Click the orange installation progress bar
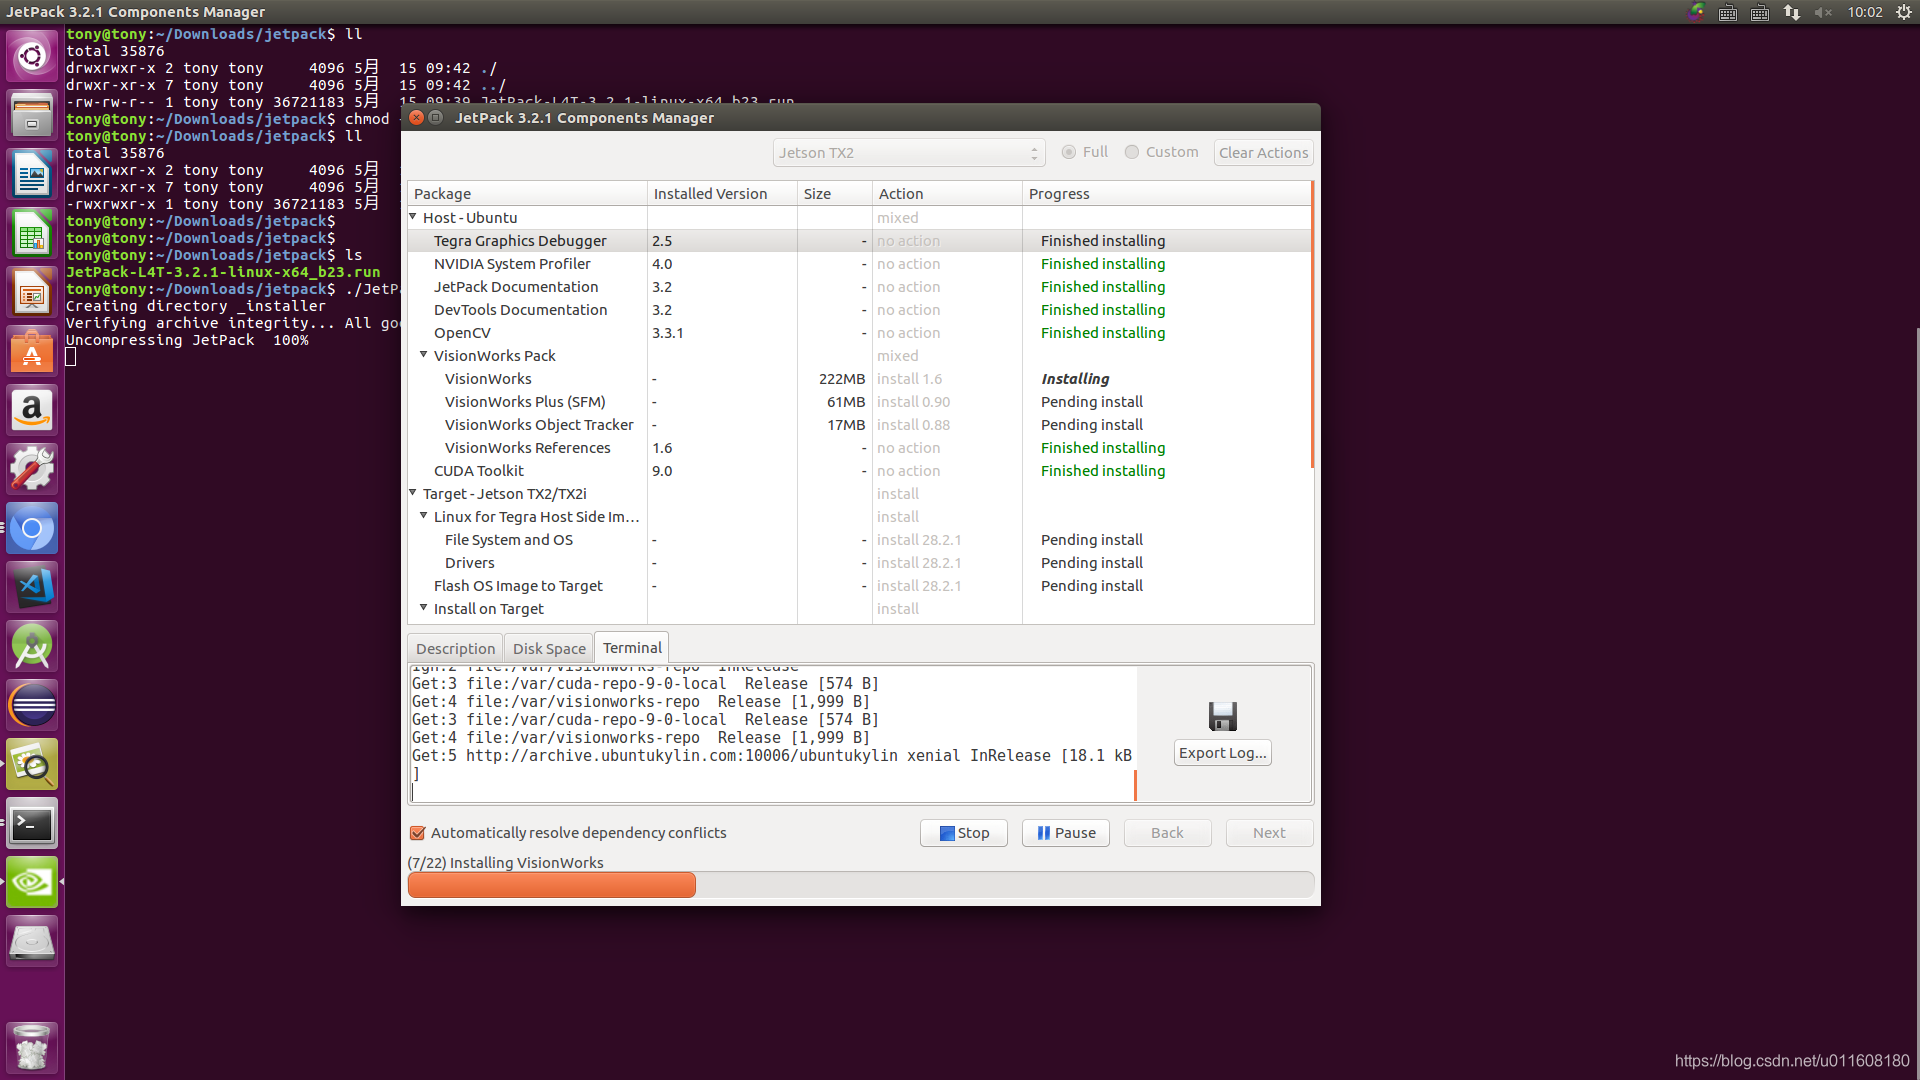1920x1080 pixels. (551, 884)
